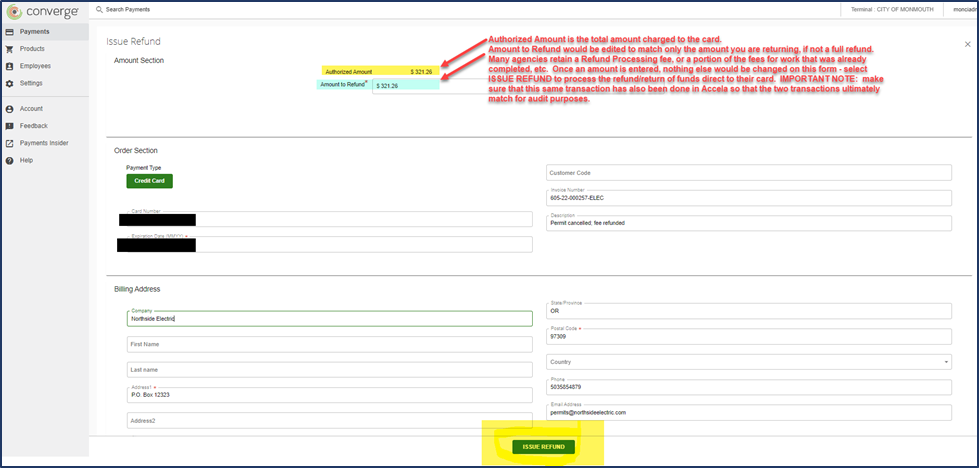Screen dimensions: 979x468
Task: Click the Feedback icon in sidebar
Action: 9,126
